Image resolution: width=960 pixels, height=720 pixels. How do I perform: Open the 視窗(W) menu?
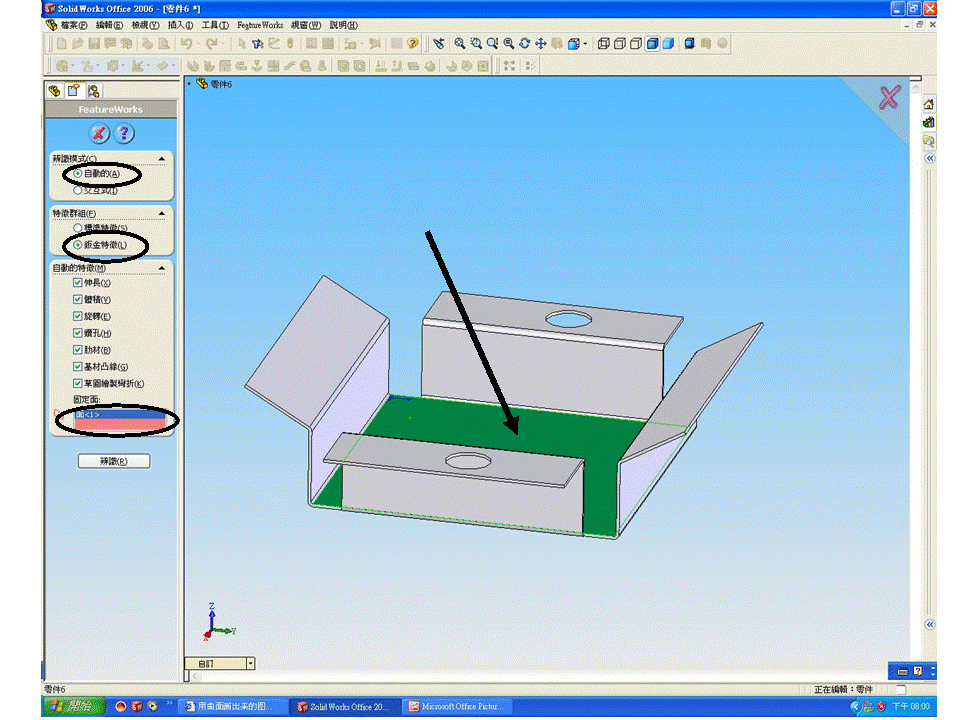click(306, 25)
